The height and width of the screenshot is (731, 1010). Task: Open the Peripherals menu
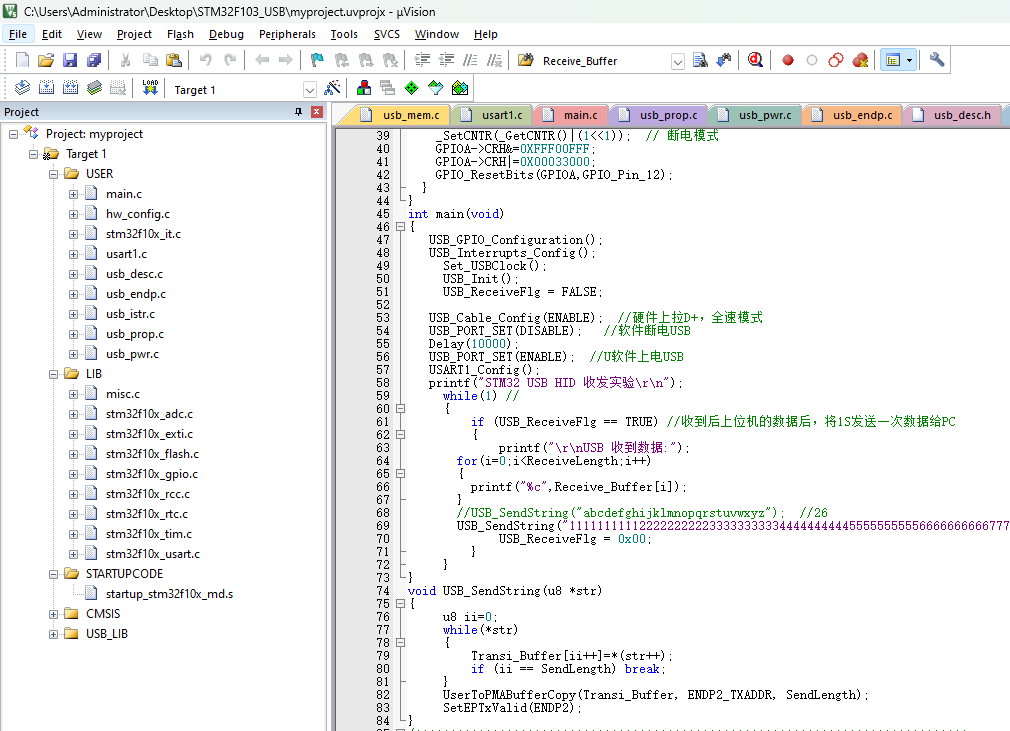point(287,34)
